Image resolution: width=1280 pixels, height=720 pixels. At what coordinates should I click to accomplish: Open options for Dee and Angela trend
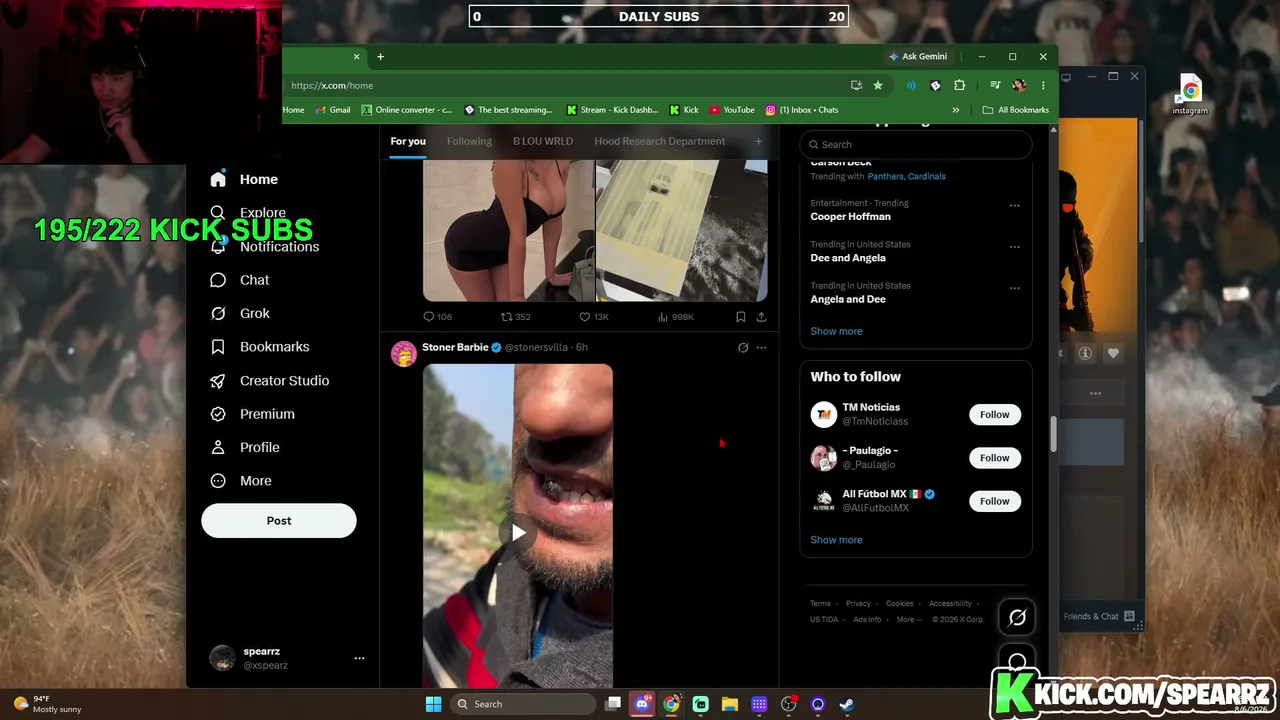click(x=1014, y=247)
